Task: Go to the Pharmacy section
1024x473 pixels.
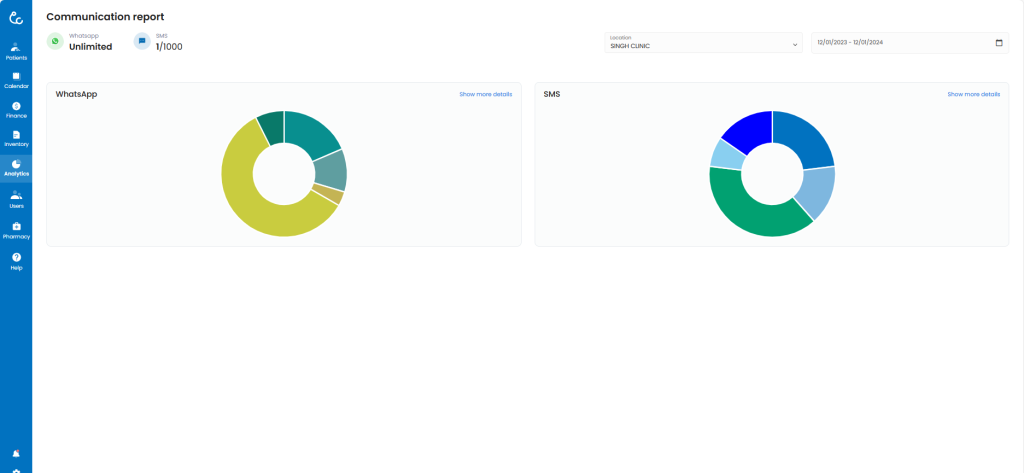Action: (16, 231)
